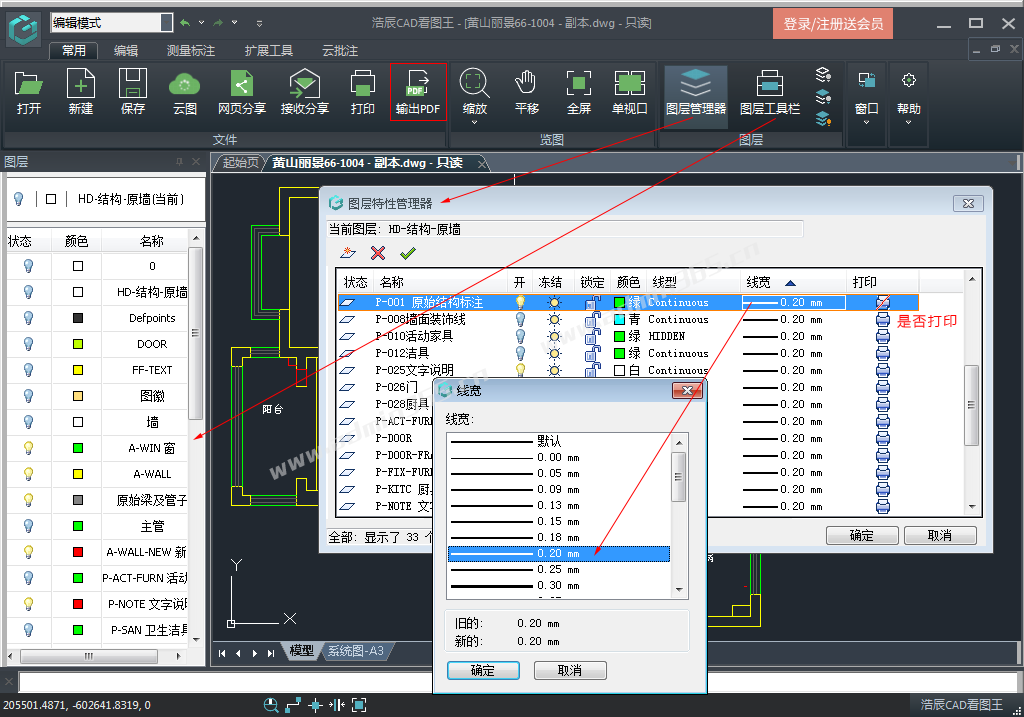This screenshot has width=1024, height=717.
Task: Click lineweight list scroll down arrow
Action: point(679,590)
